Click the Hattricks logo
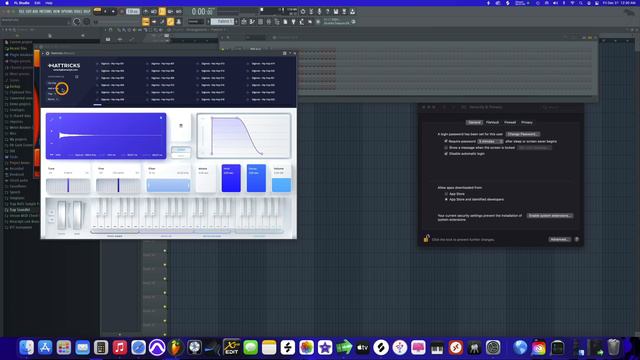640x360 pixels. tap(64, 66)
